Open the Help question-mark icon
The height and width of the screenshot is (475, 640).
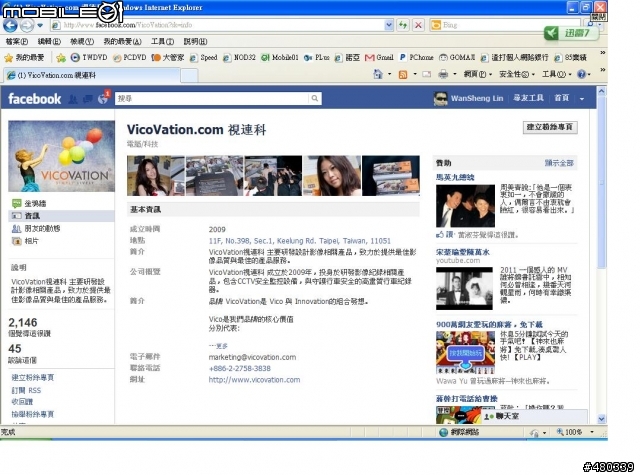point(582,74)
